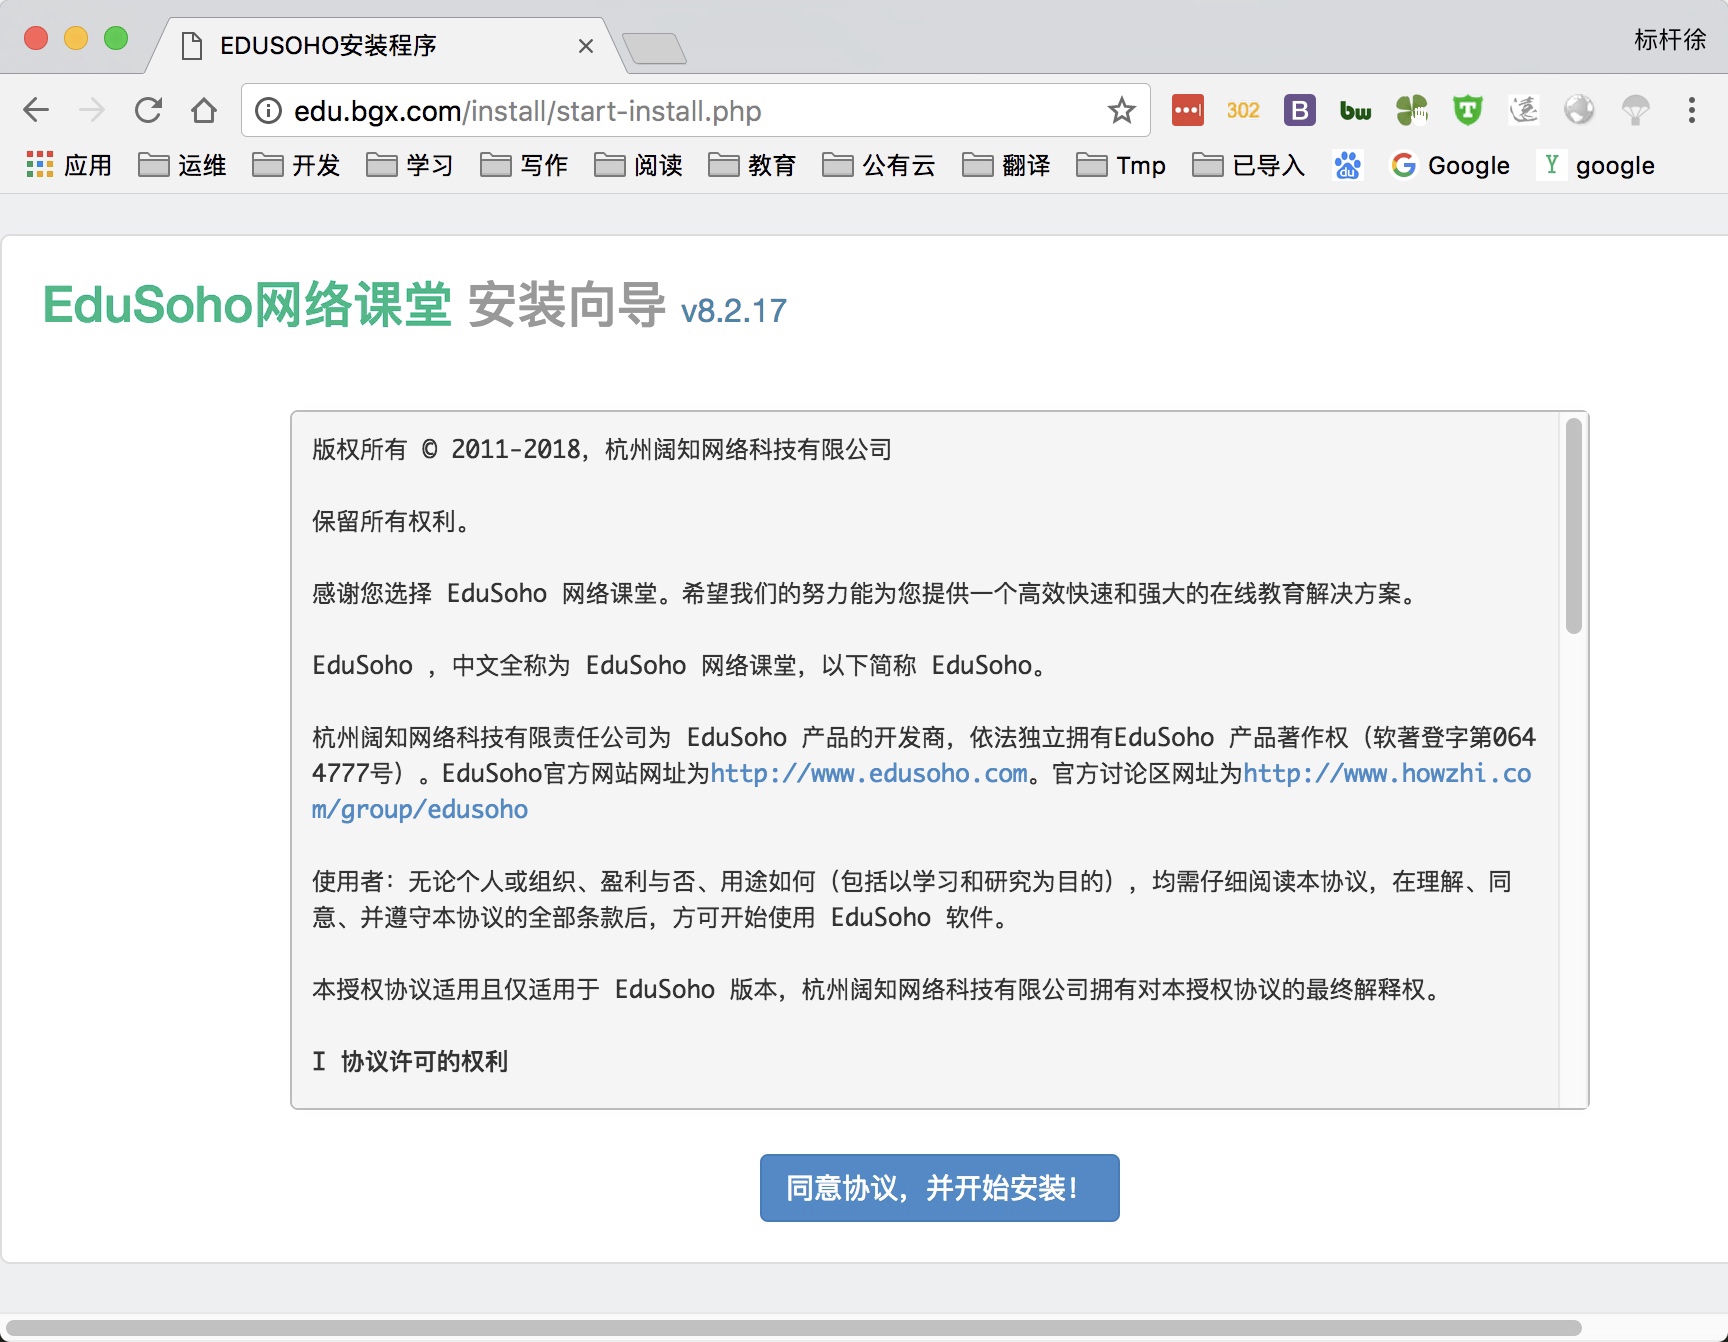Click the license text vertical scrollbar thumb
The width and height of the screenshot is (1728, 1342).
click(x=1574, y=526)
